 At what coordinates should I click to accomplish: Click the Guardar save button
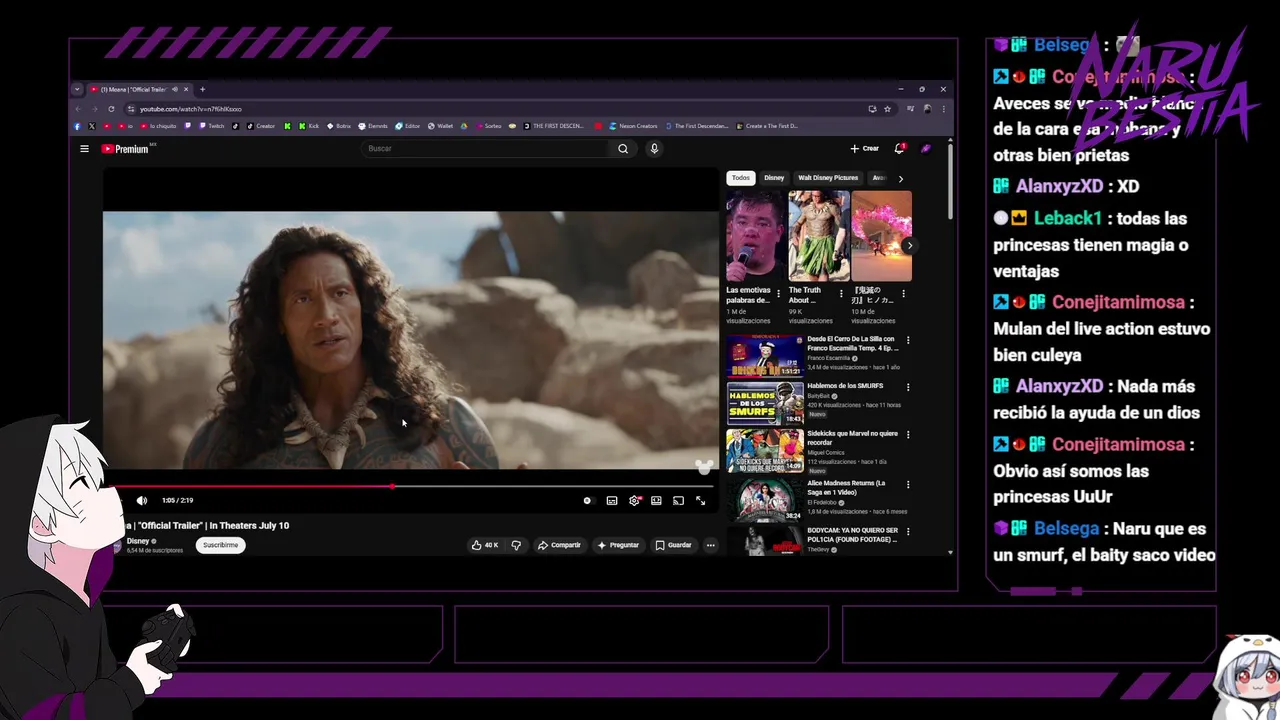pyautogui.click(x=673, y=545)
